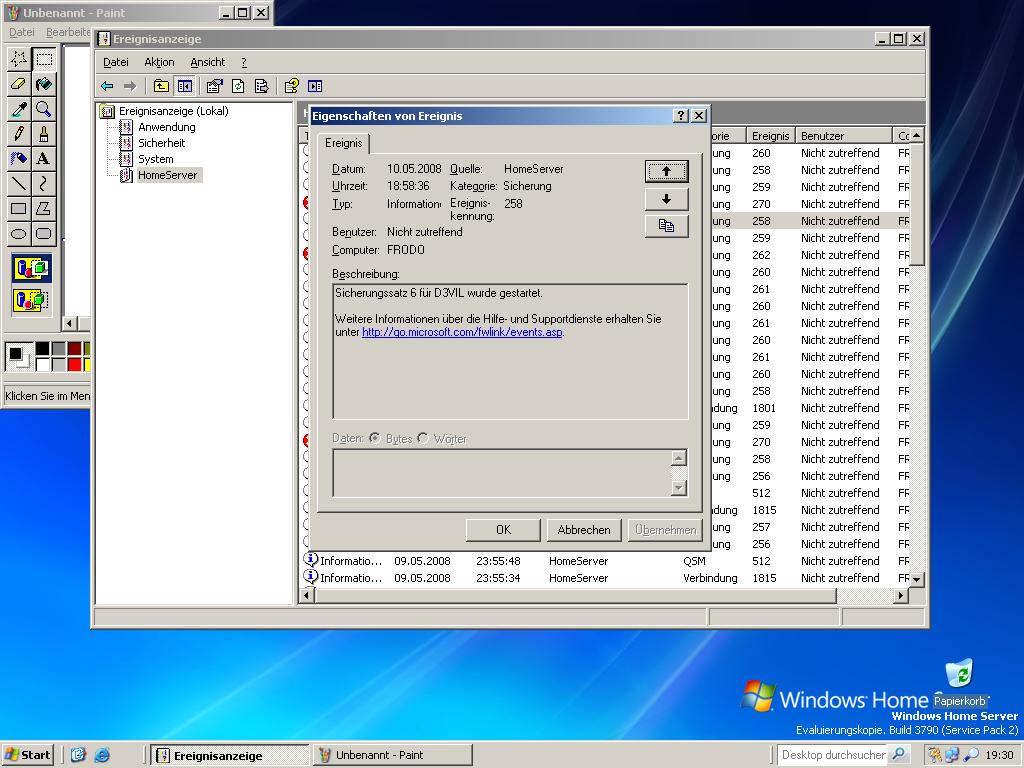Select the Pick Color eyedropper tool
This screenshot has height=768, width=1024.
click(x=19, y=109)
